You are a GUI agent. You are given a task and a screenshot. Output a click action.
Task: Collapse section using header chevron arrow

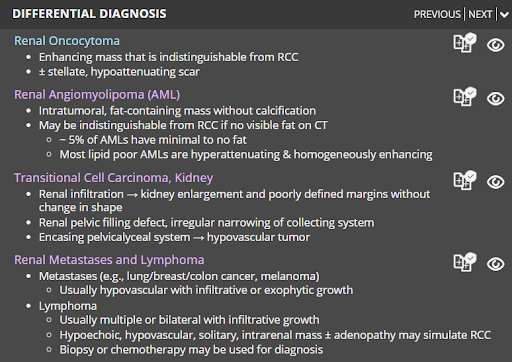pos(505,14)
